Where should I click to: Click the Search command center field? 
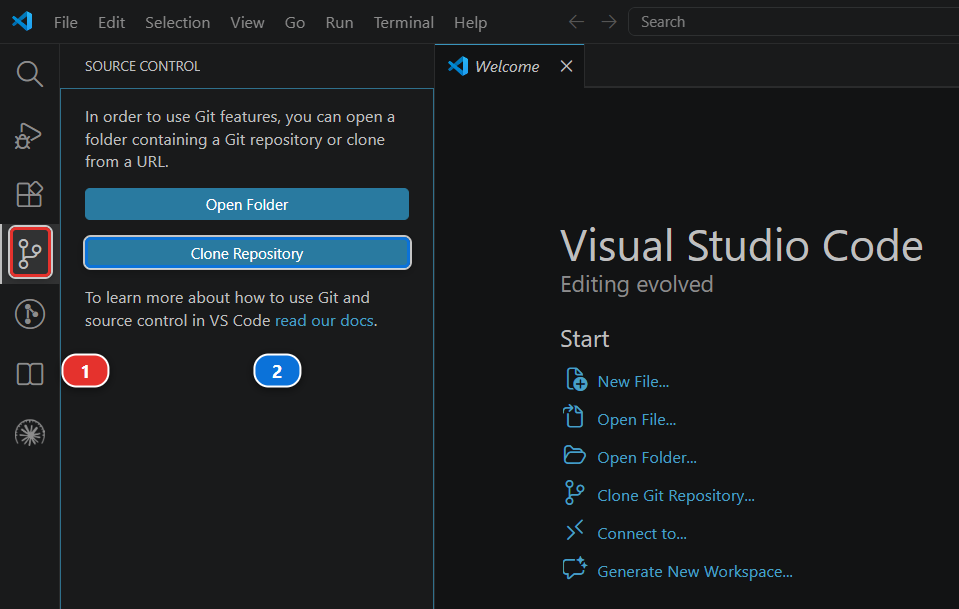click(794, 22)
